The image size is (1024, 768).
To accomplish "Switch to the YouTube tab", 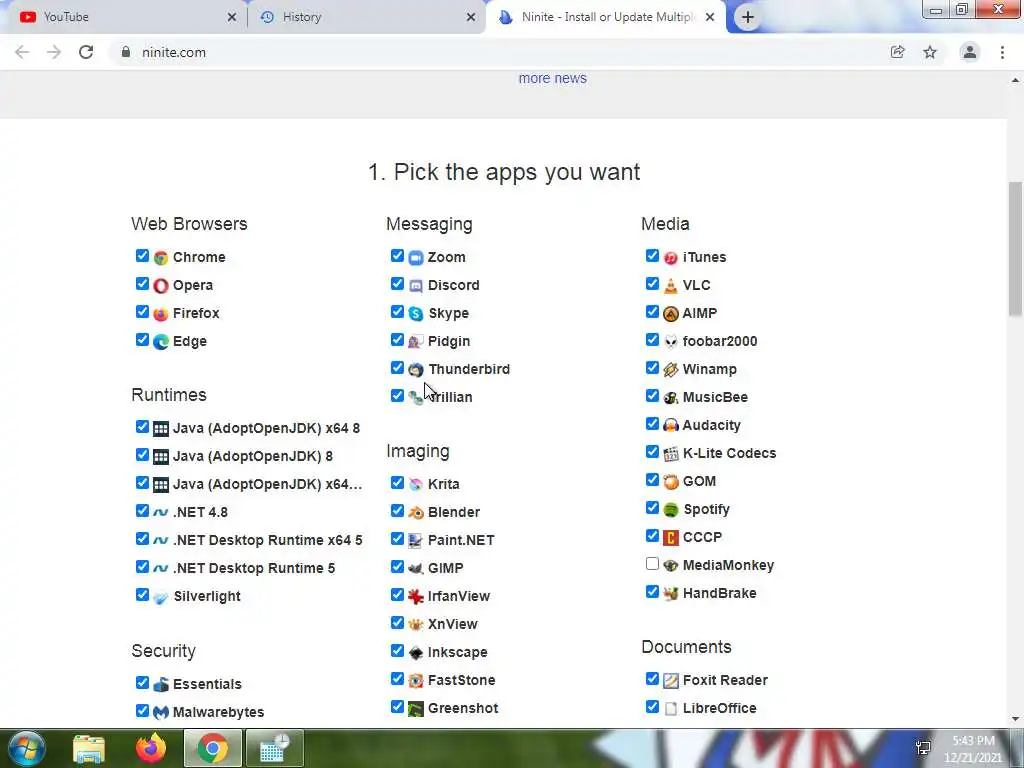I will point(124,17).
